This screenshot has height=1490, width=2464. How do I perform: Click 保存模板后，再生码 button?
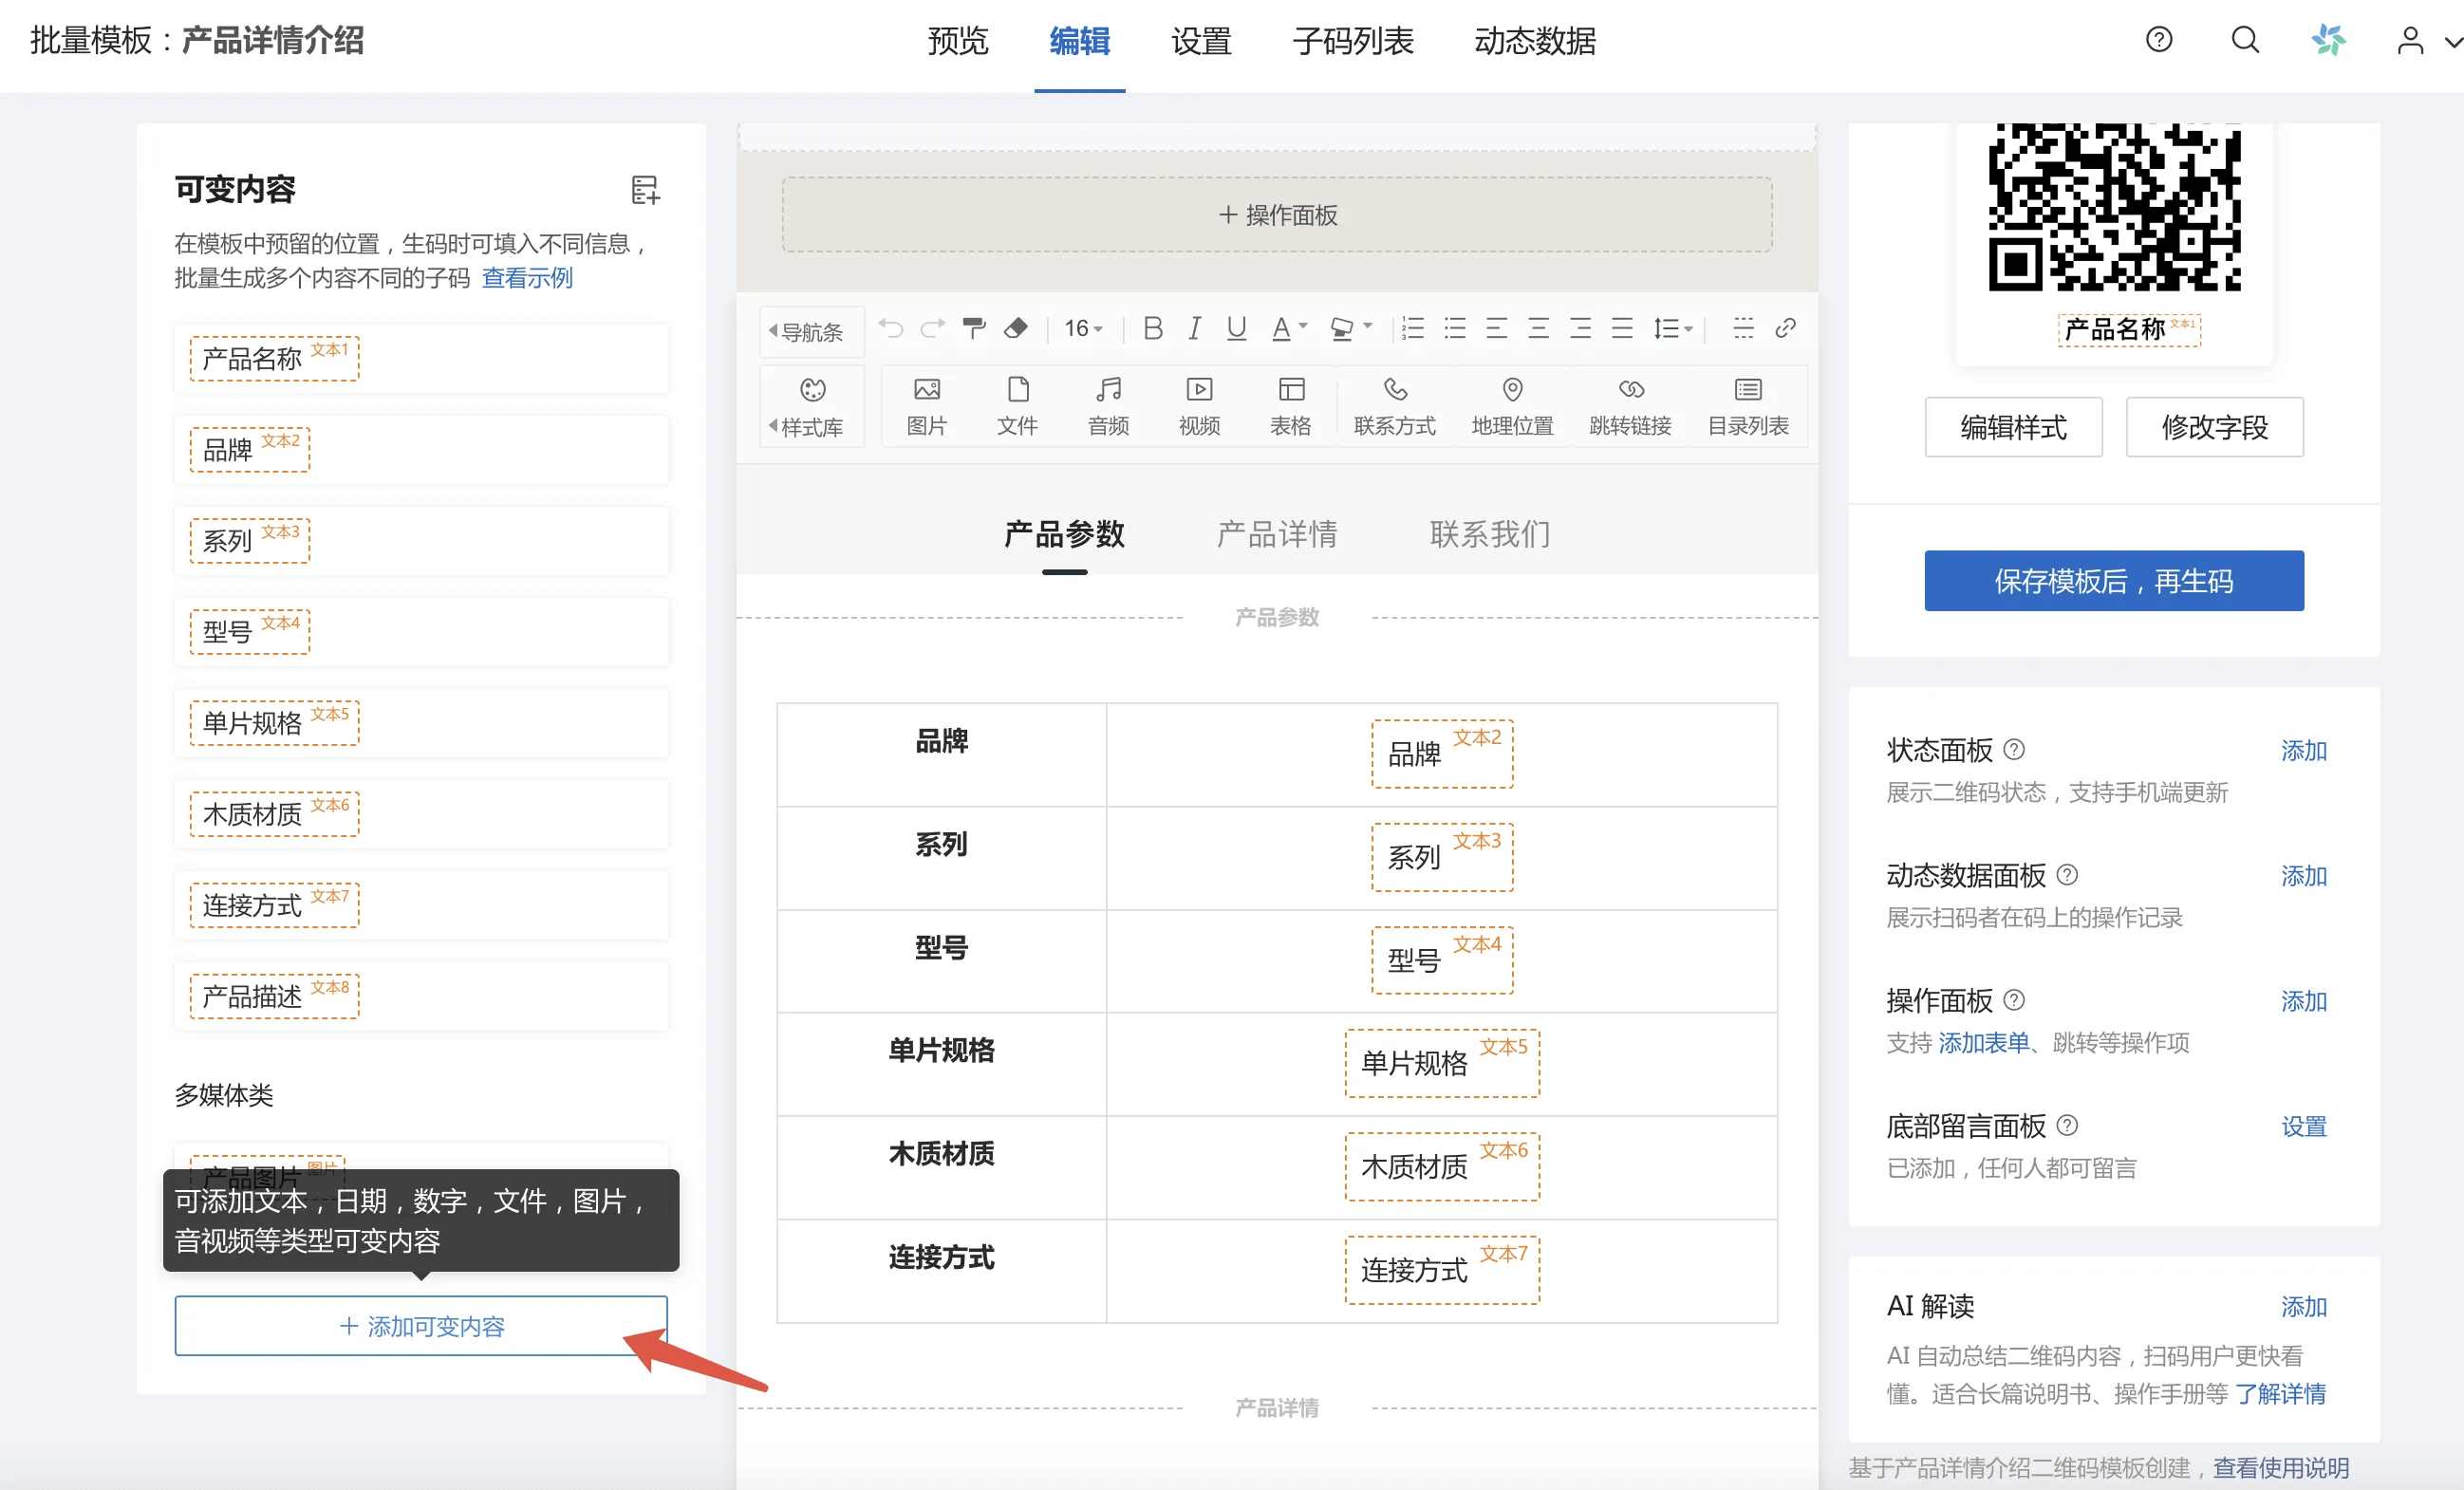(x=2114, y=581)
